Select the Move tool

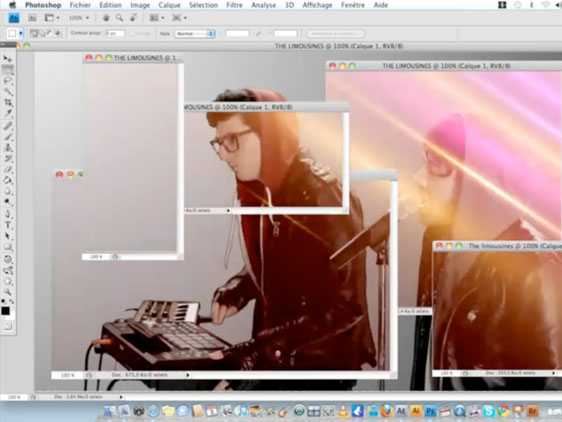pos(7,59)
